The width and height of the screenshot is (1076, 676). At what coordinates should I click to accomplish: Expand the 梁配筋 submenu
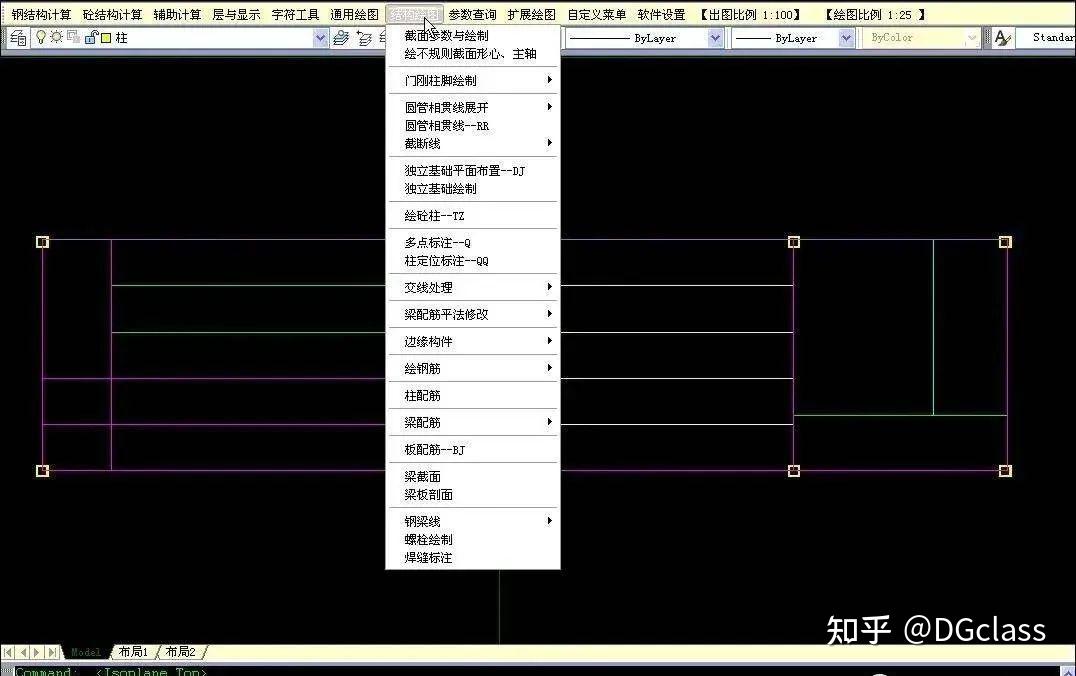click(473, 423)
